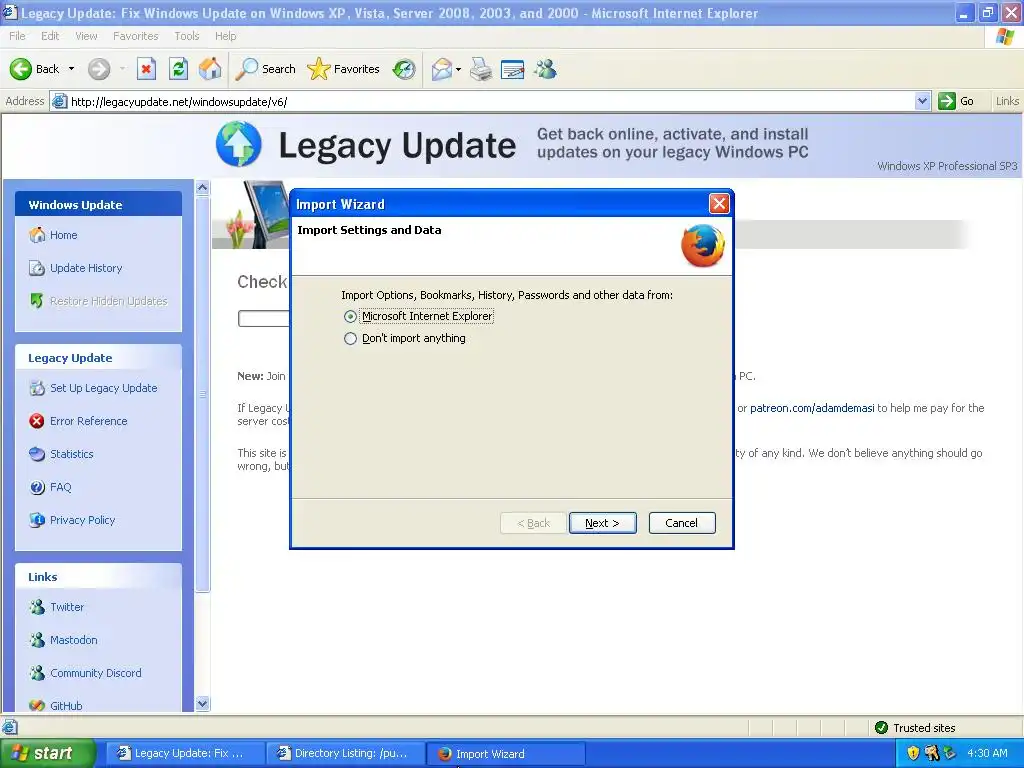The height and width of the screenshot is (768, 1024).
Task: Click the Trusted sites status indicator
Action: pyautogui.click(x=914, y=728)
